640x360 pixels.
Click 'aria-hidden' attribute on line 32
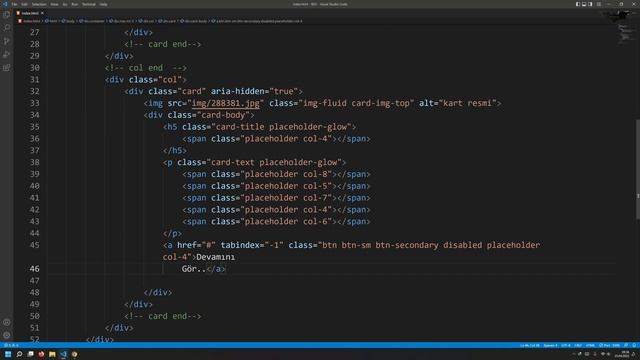pos(237,91)
